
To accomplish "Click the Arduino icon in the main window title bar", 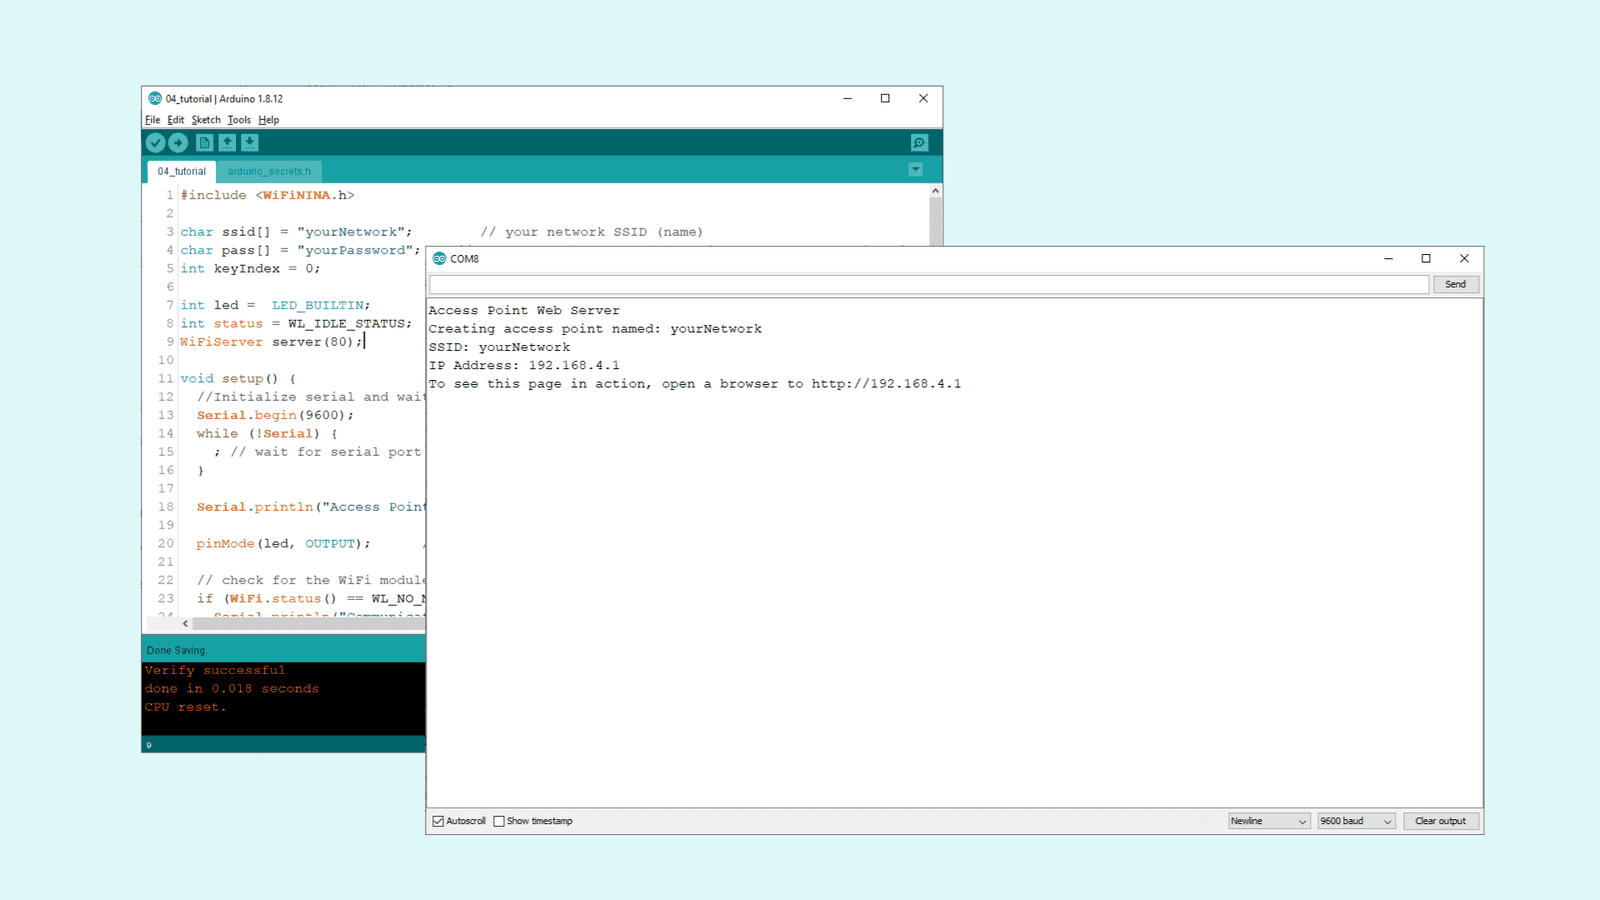I will [x=157, y=98].
